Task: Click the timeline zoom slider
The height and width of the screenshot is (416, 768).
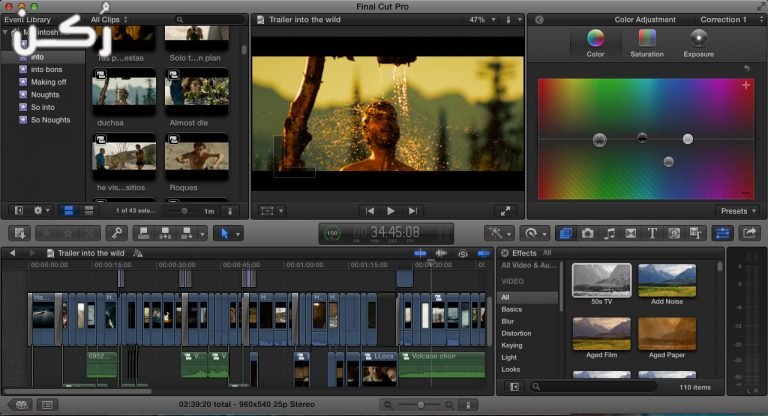Action: pos(421,405)
